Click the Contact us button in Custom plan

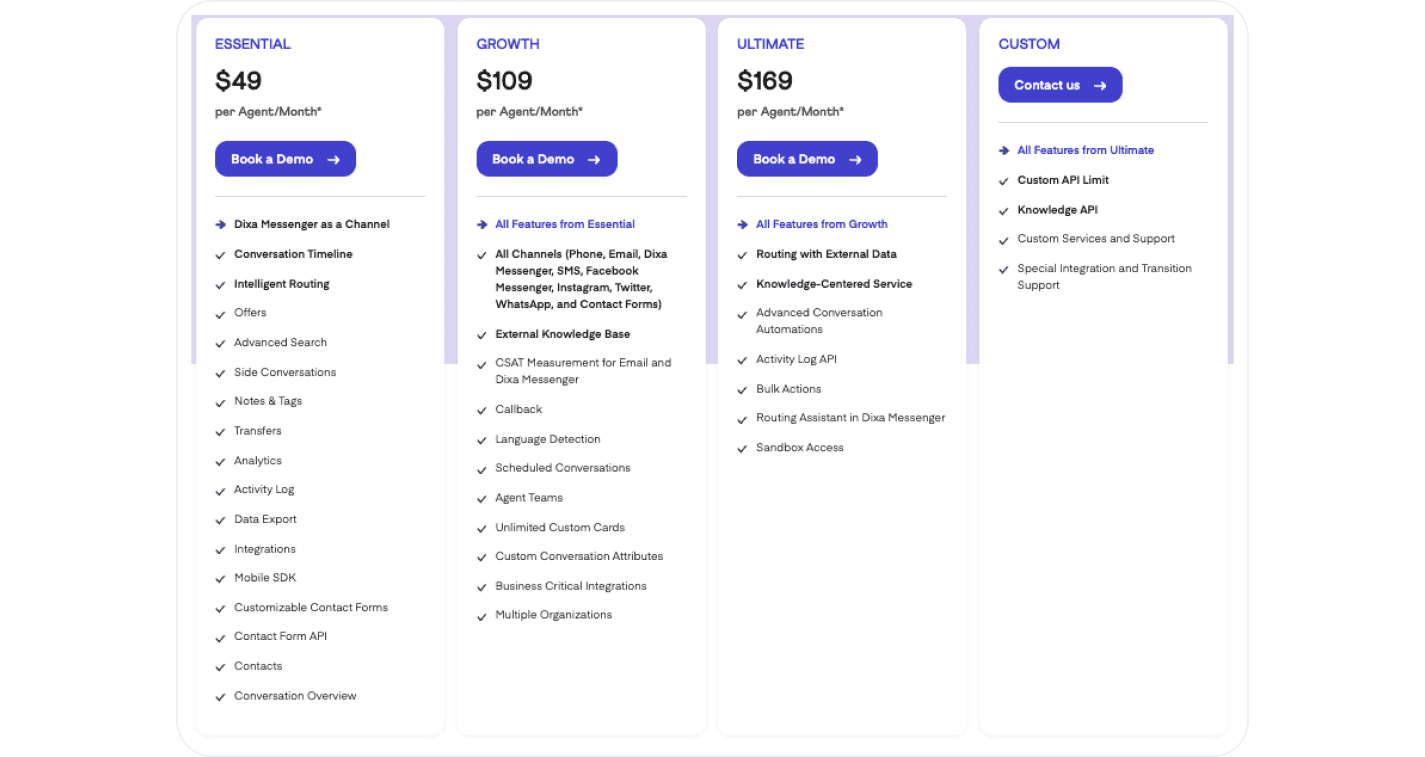[1060, 85]
